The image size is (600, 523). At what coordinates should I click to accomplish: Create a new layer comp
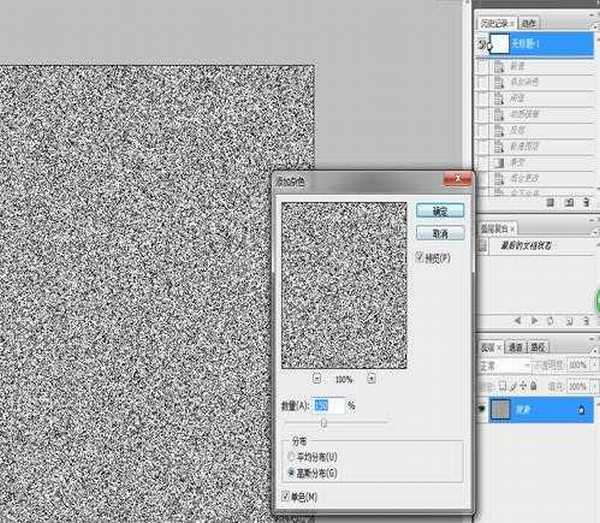(x=569, y=321)
